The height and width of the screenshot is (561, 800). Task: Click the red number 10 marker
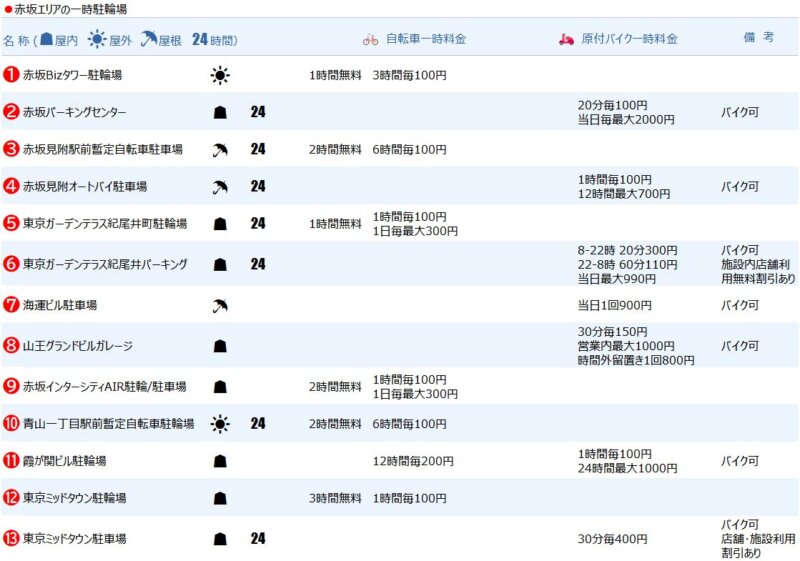(11, 423)
